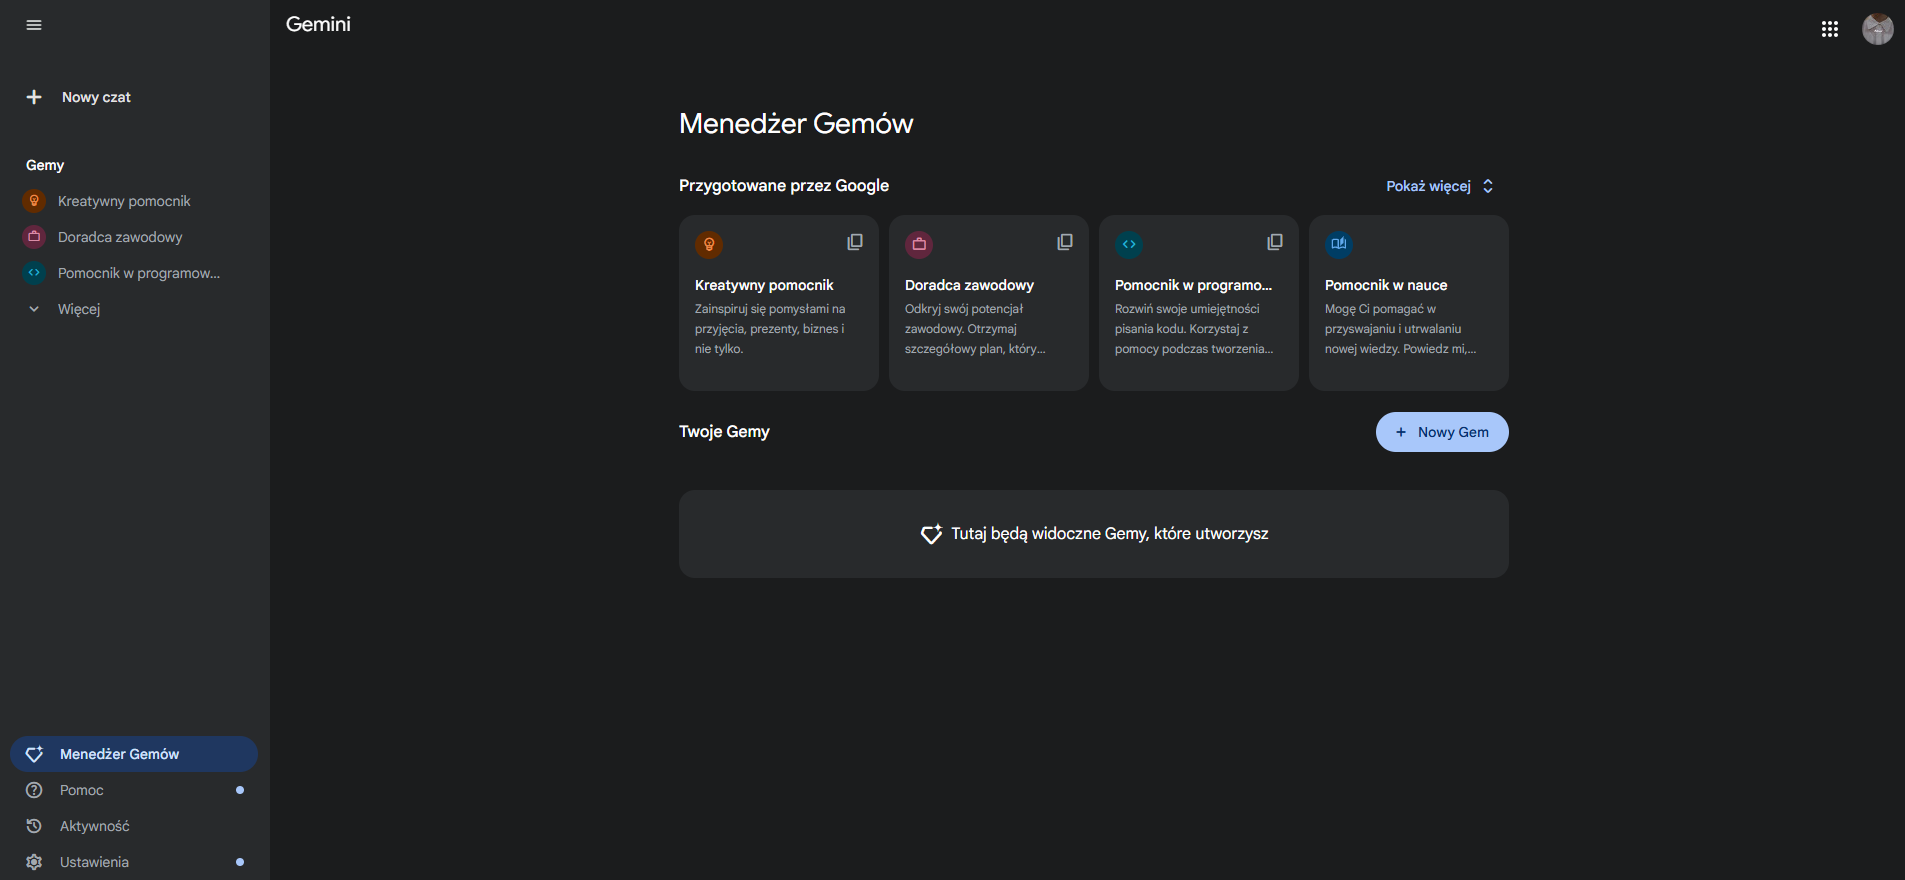Screen dimensions: 1905x880
Task: Click the briefcase icon beside Doradca zawodowy in sidebar
Action: (34, 237)
